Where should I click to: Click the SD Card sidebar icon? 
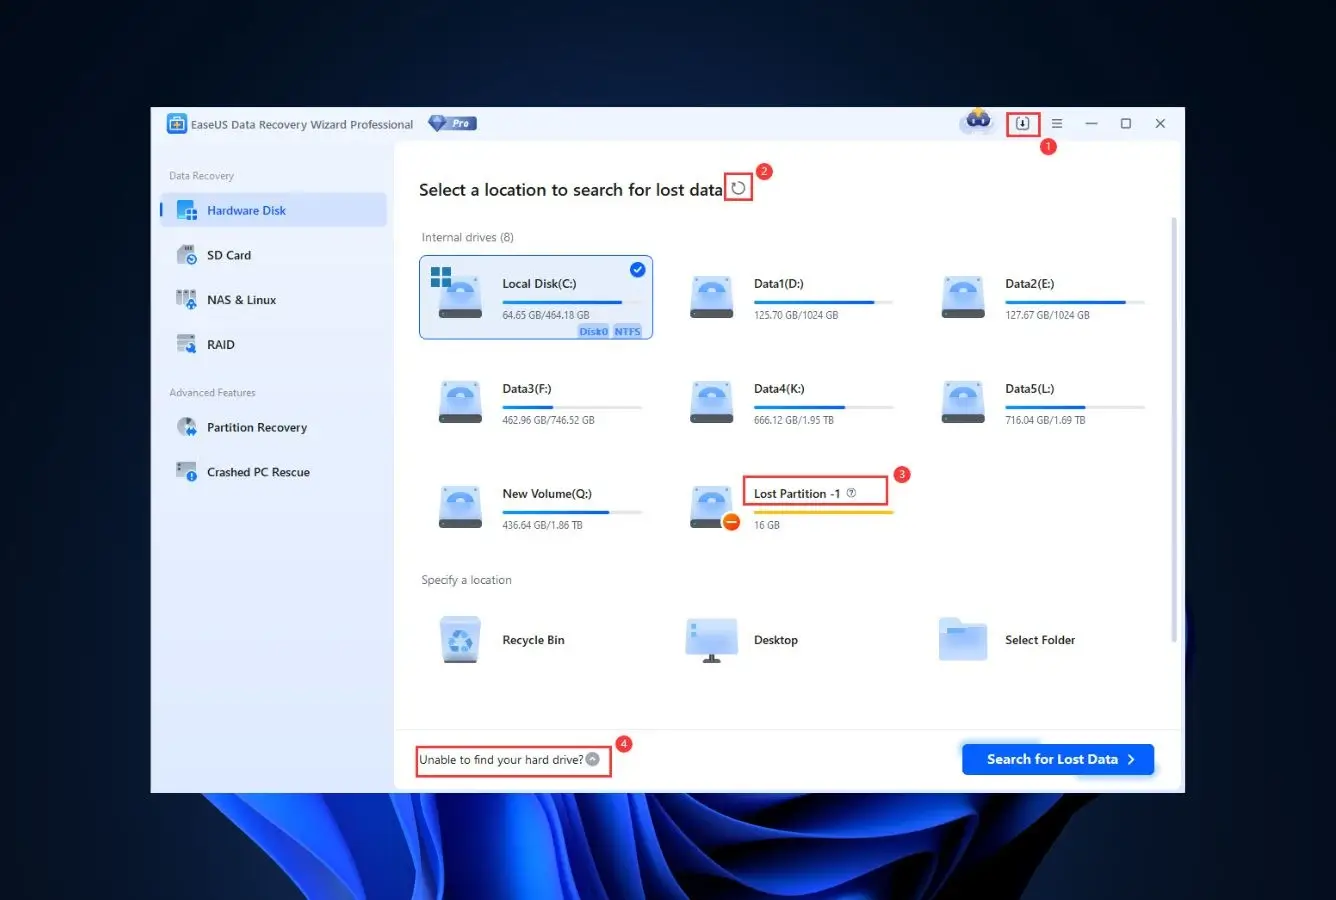(187, 255)
